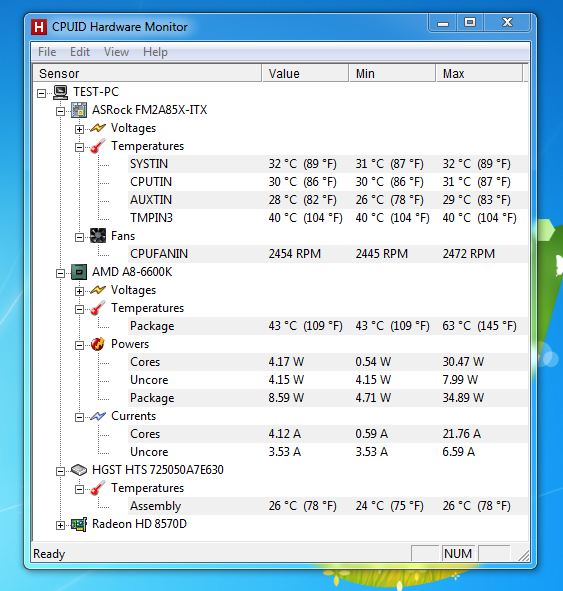Select the SYSTIN temperature row

328,164
